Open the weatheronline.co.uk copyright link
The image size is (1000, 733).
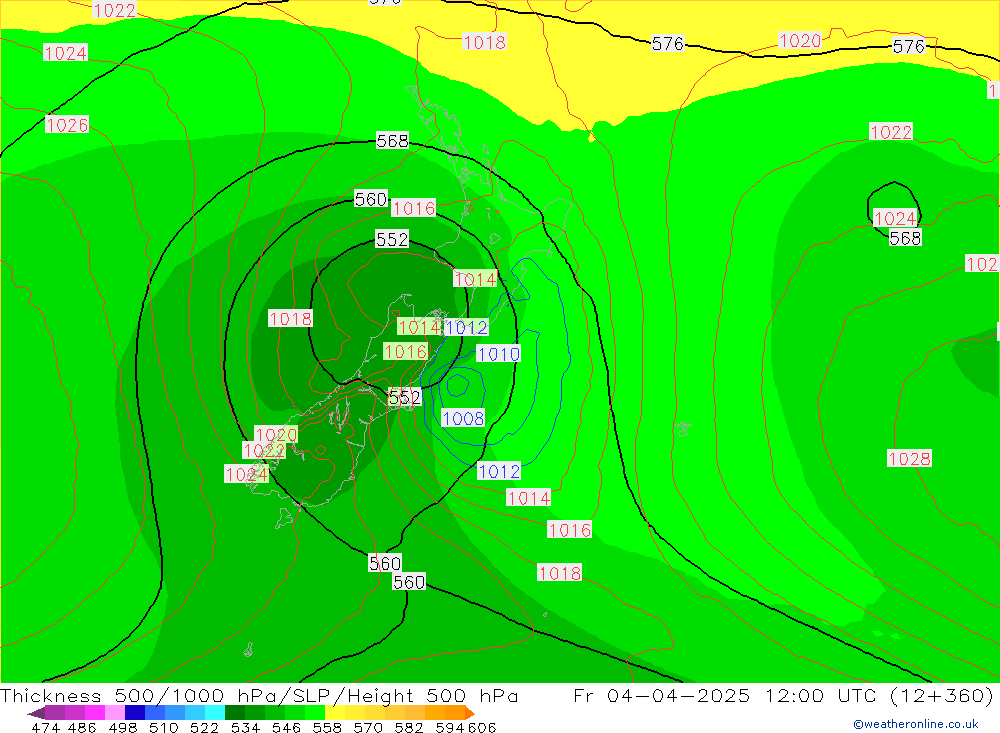[915, 724]
